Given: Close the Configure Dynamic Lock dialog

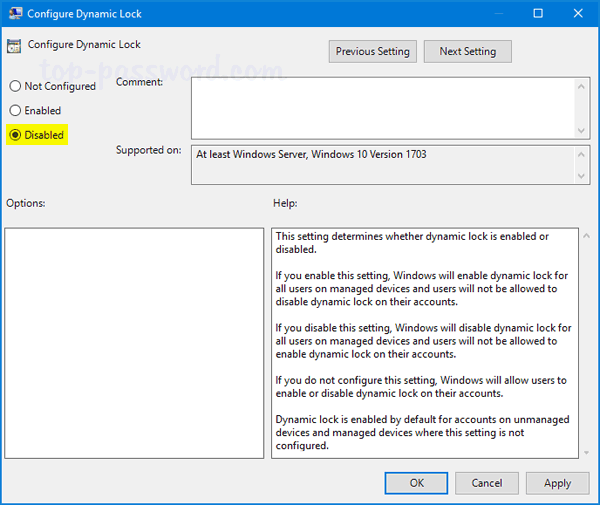Looking at the screenshot, I should [578, 15].
